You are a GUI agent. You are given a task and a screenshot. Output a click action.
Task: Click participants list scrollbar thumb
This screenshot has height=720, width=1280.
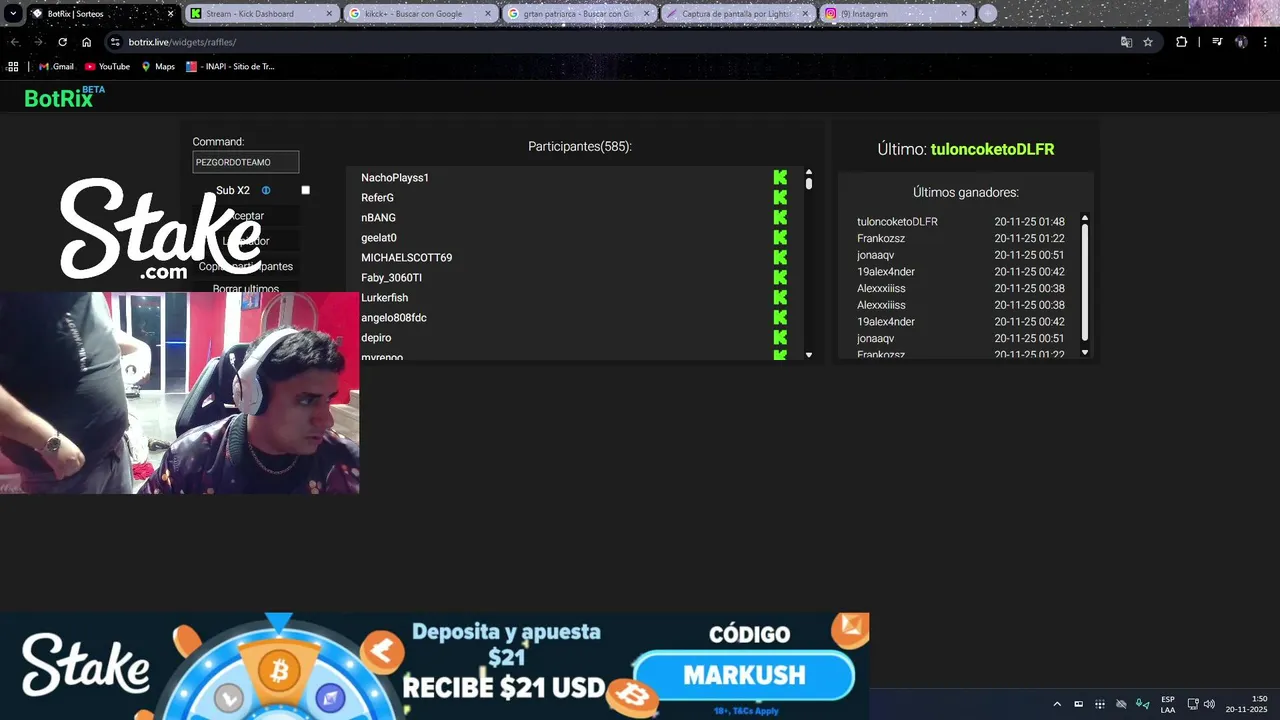(x=809, y=184)
